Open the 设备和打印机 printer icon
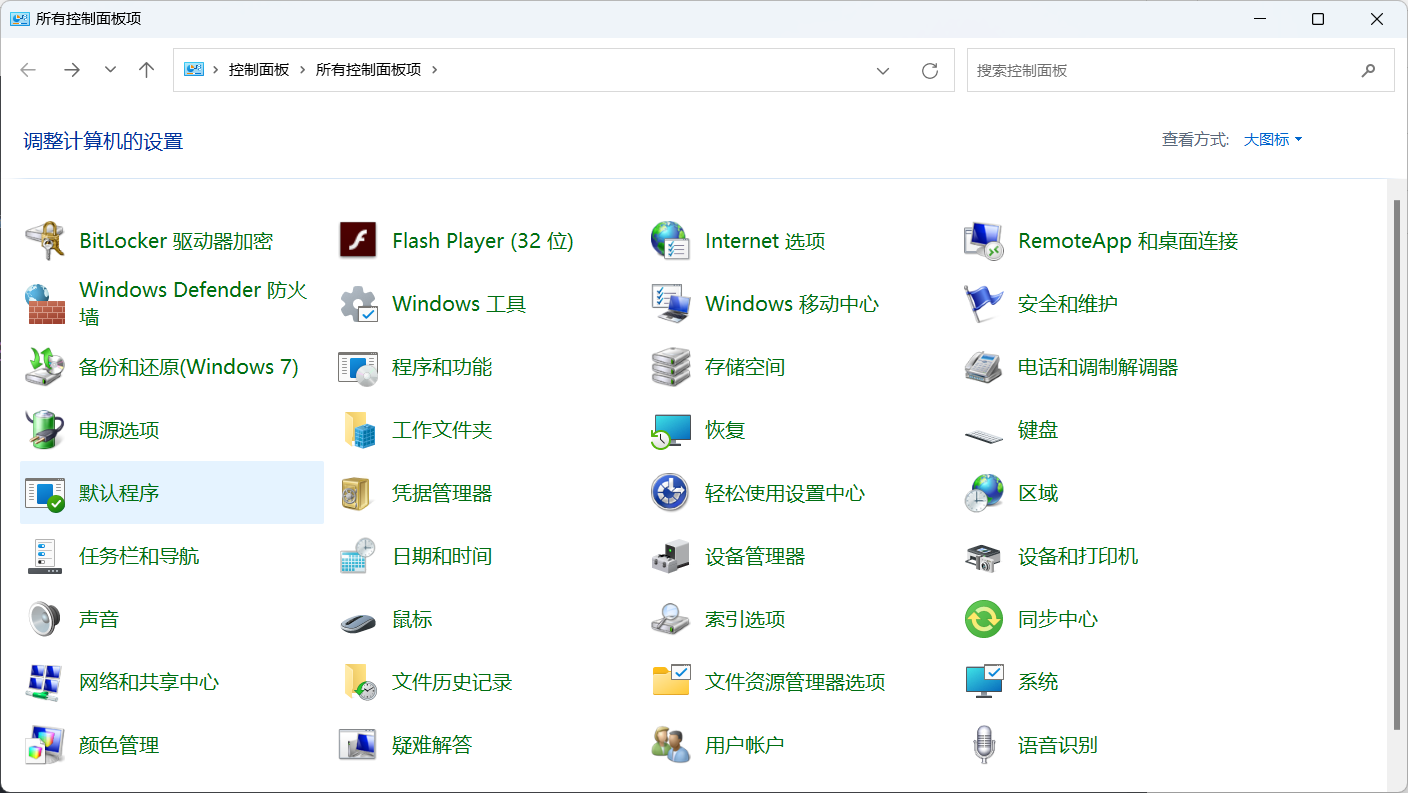This screenshot has height=793, width=1408. [x=983, y=557]
